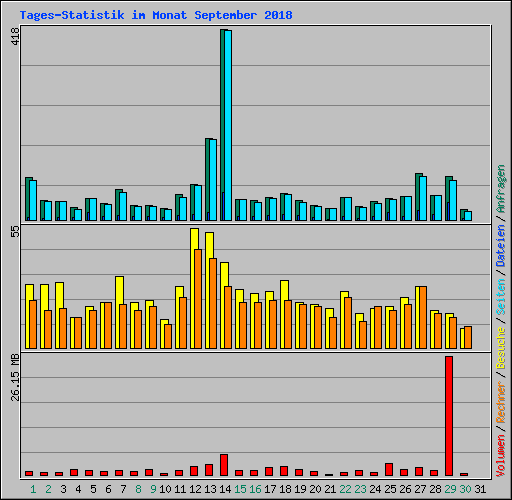
Task: Click the 'Besuche' legend label
Action: (x=501, y=347)
